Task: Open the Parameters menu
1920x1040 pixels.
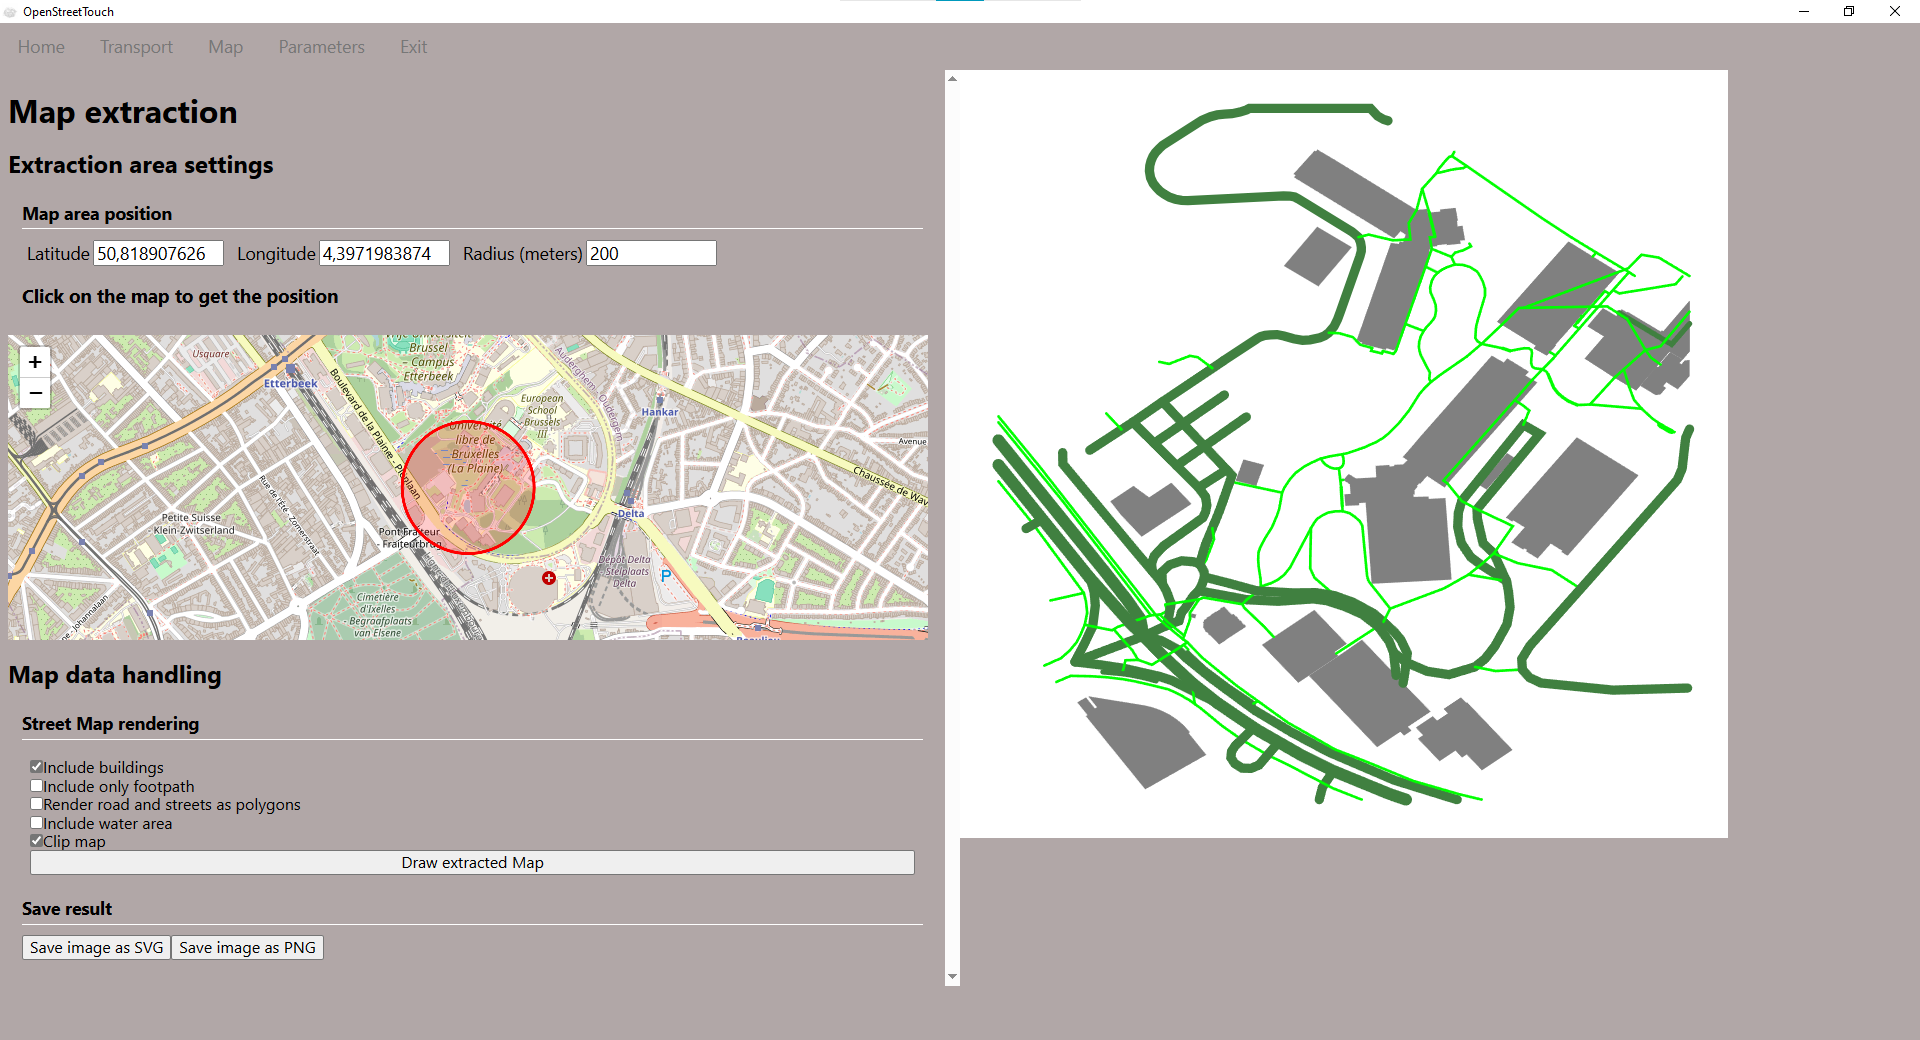Action: (x=321, y=47)
